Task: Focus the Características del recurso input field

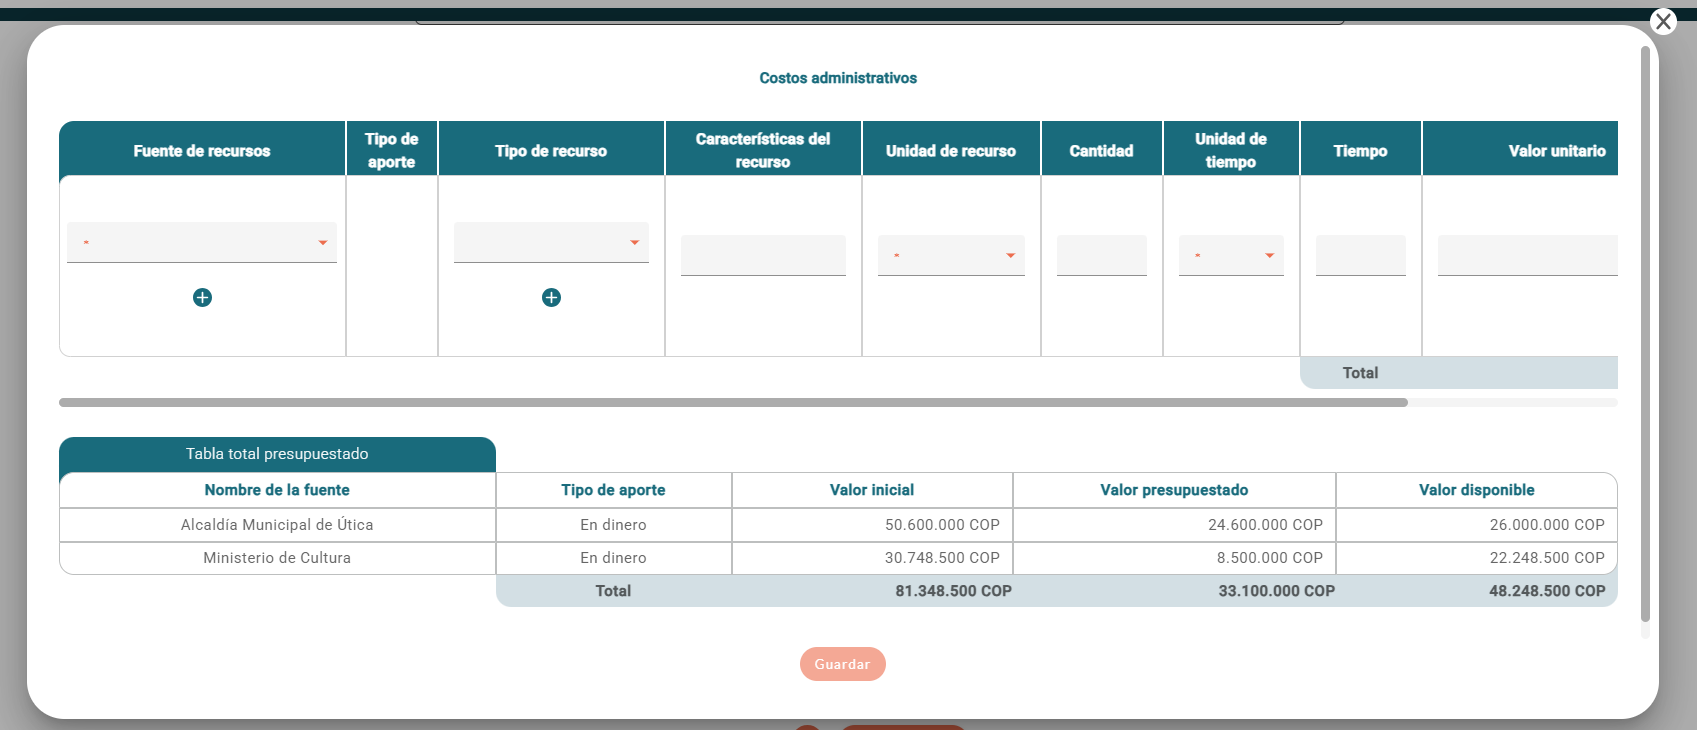Action: point(763,255)
